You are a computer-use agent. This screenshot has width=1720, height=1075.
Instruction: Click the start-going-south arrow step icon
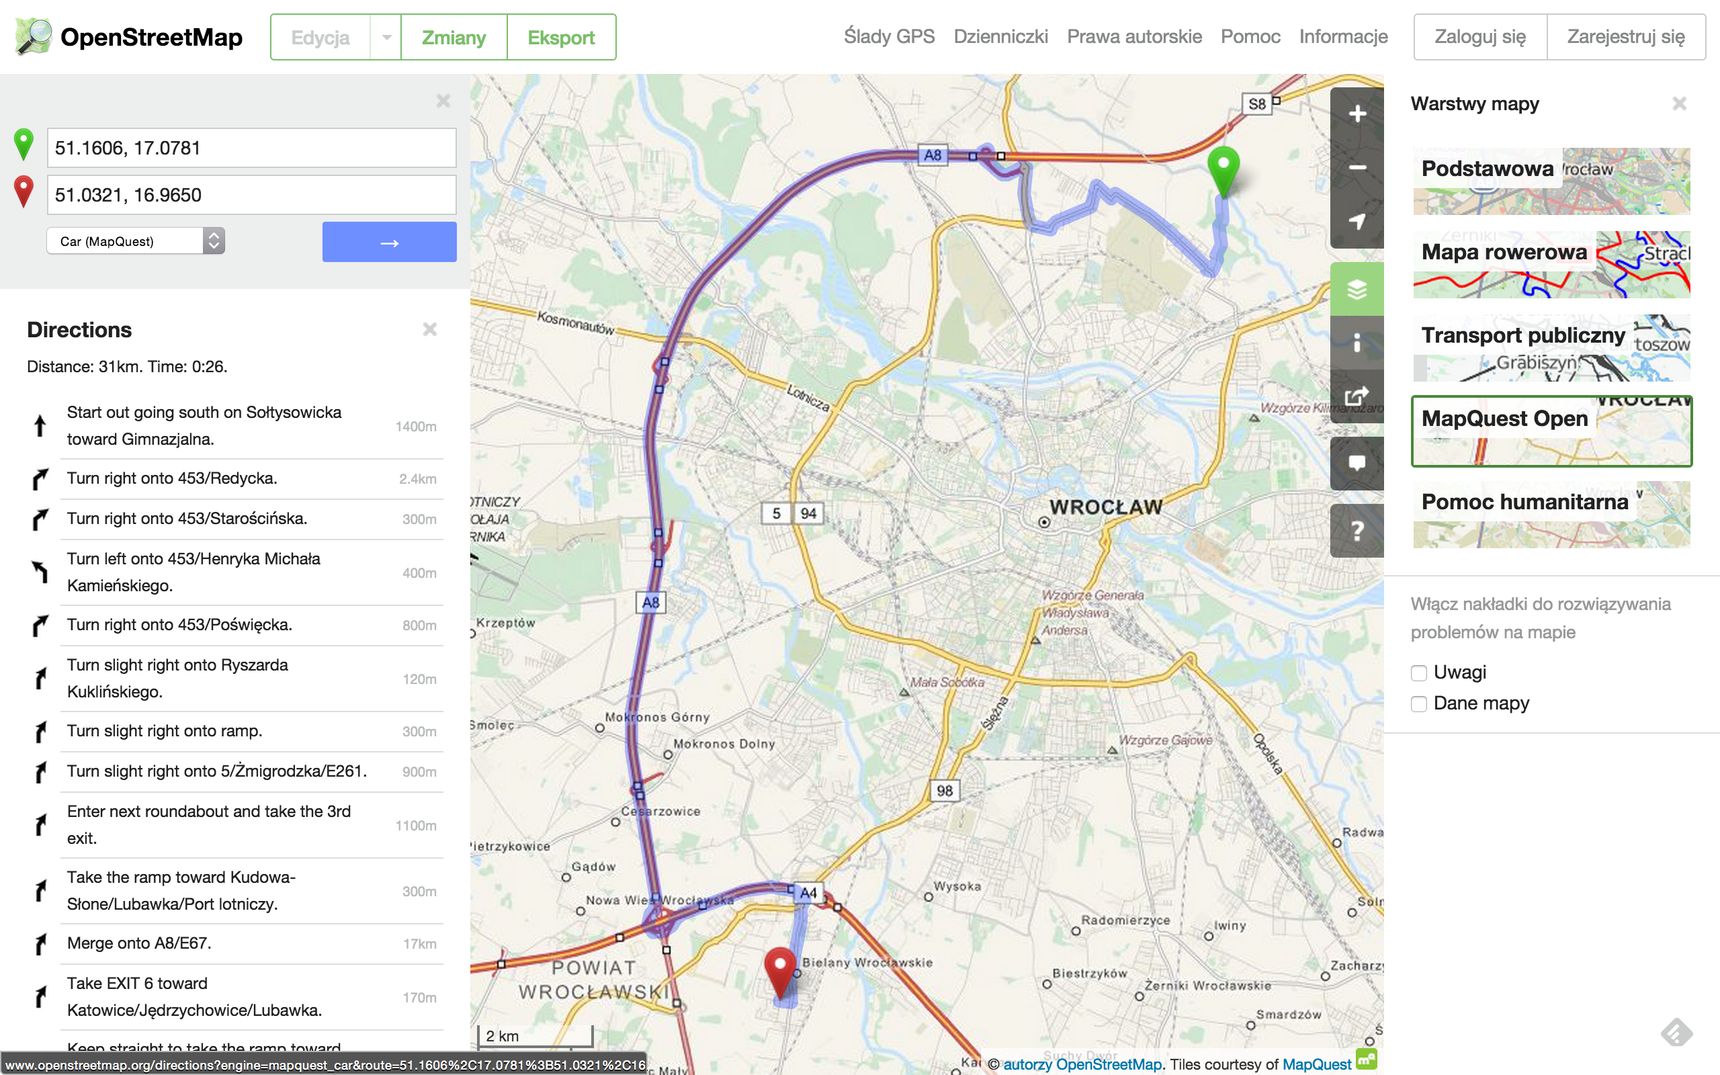pyautogui.click(x=40, y=426)
